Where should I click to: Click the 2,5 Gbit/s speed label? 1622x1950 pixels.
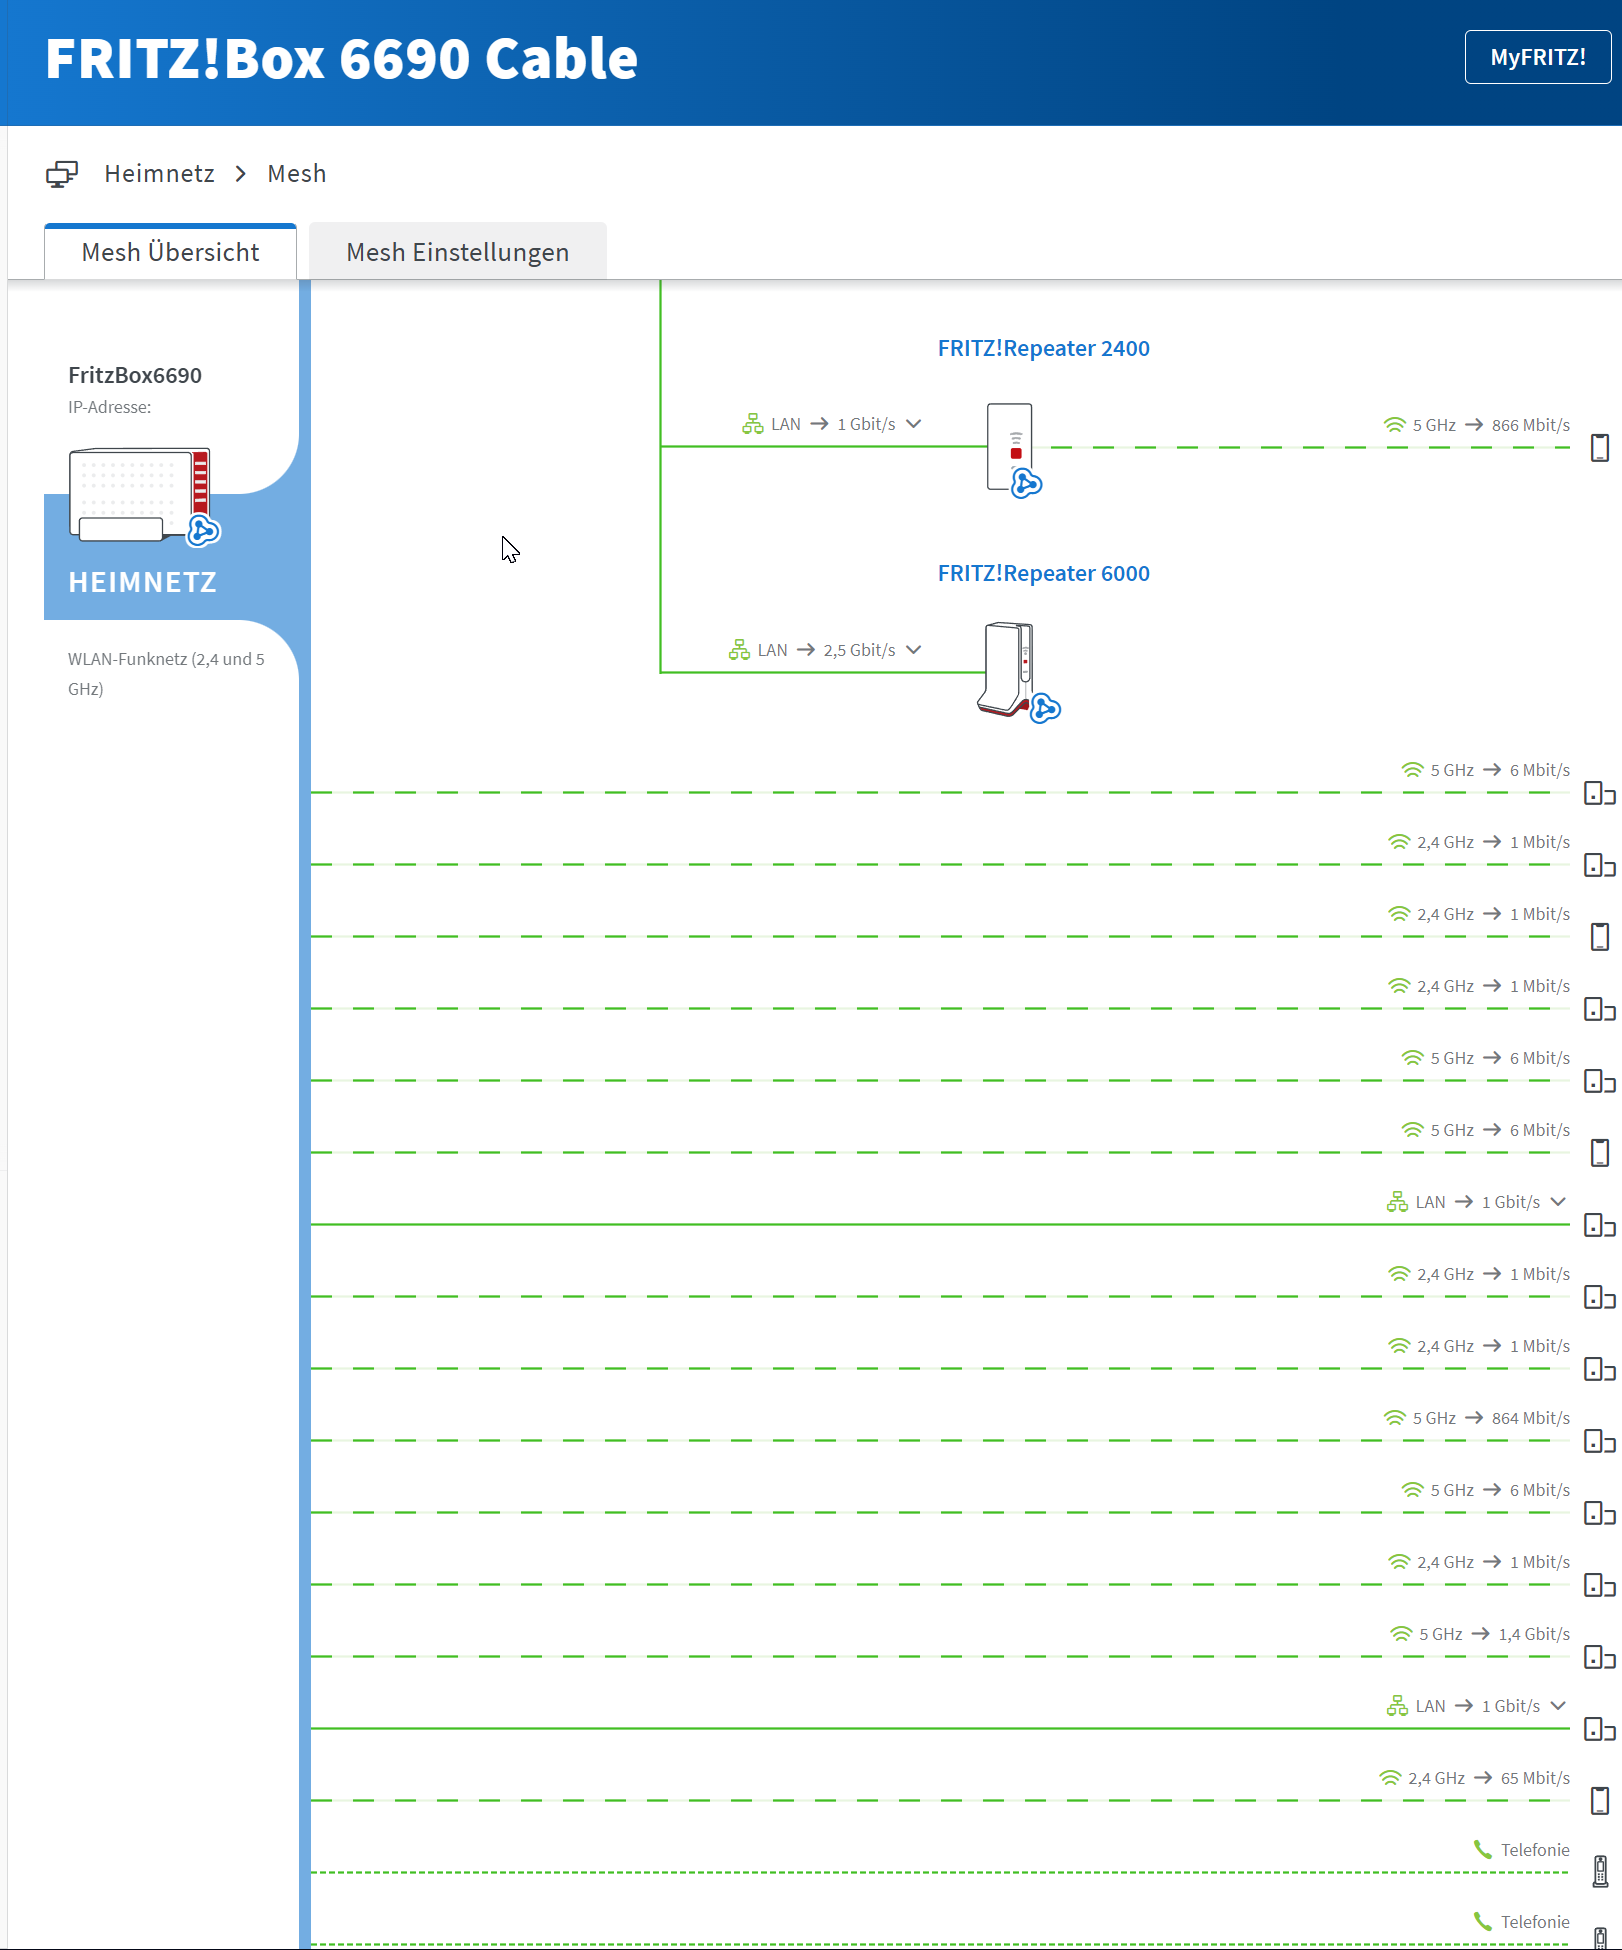tap(860, 650)
